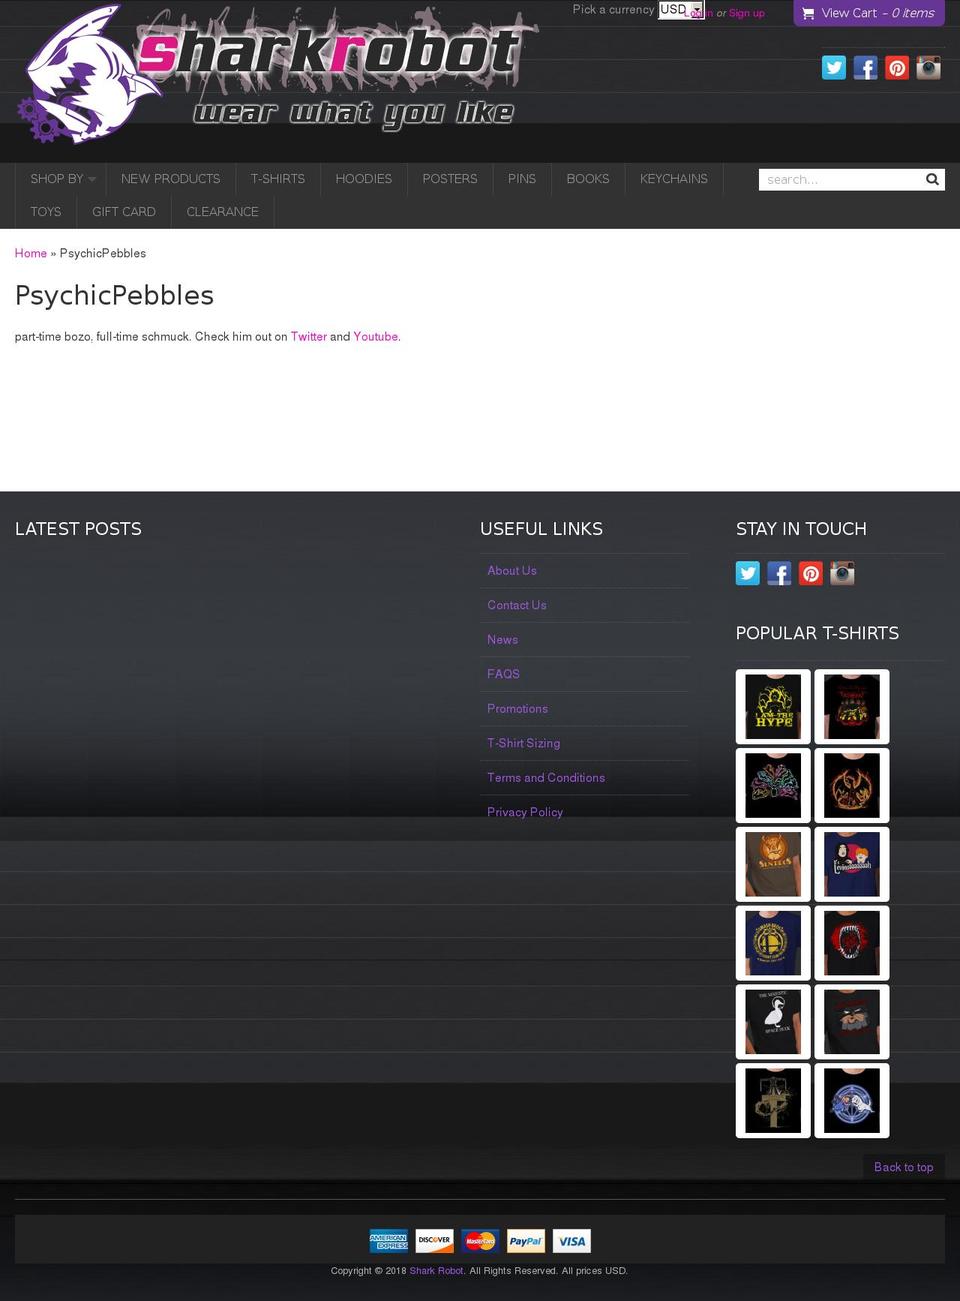Open the header Twitter icon
Viewport: 960px width, 1301px height.
tap(834, 67)
